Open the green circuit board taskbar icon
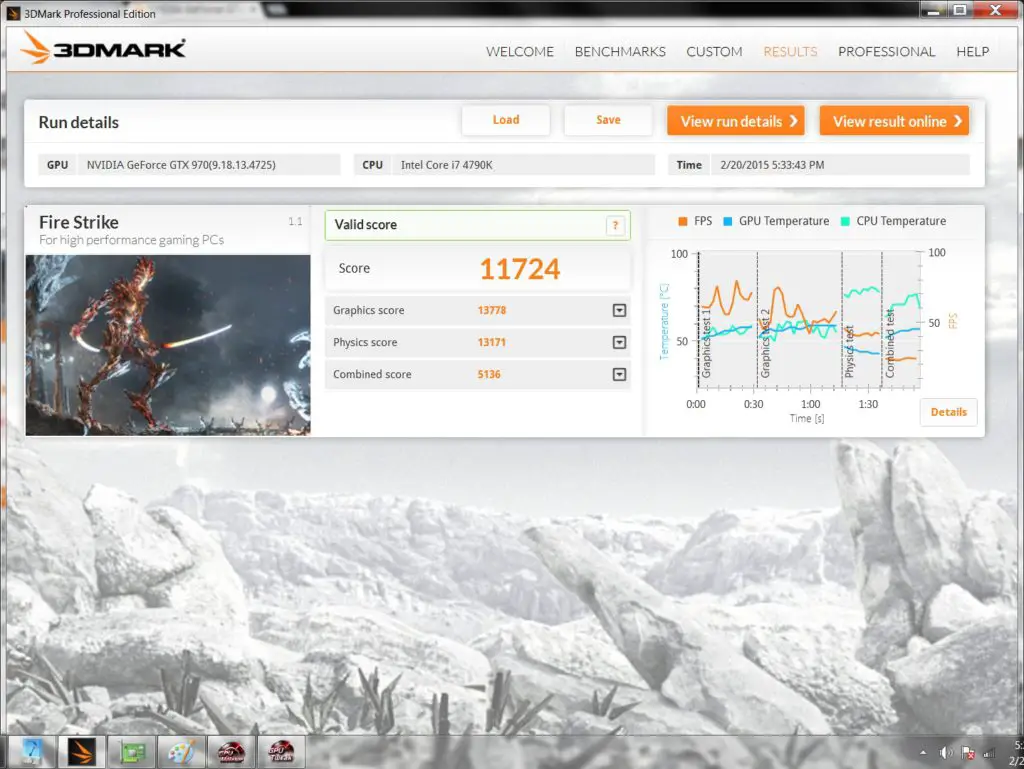 131,752
